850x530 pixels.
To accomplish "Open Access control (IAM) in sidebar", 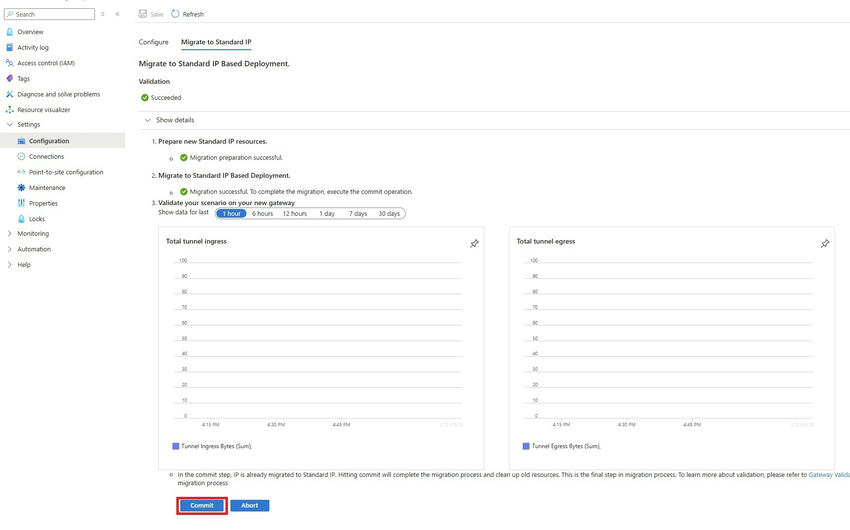I will (x=45, y=63).
